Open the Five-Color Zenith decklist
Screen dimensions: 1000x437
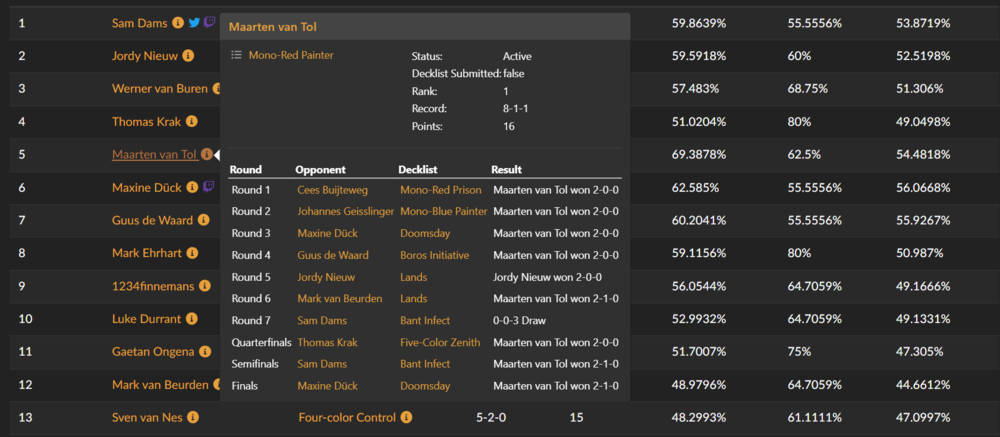tap(440, 342)
